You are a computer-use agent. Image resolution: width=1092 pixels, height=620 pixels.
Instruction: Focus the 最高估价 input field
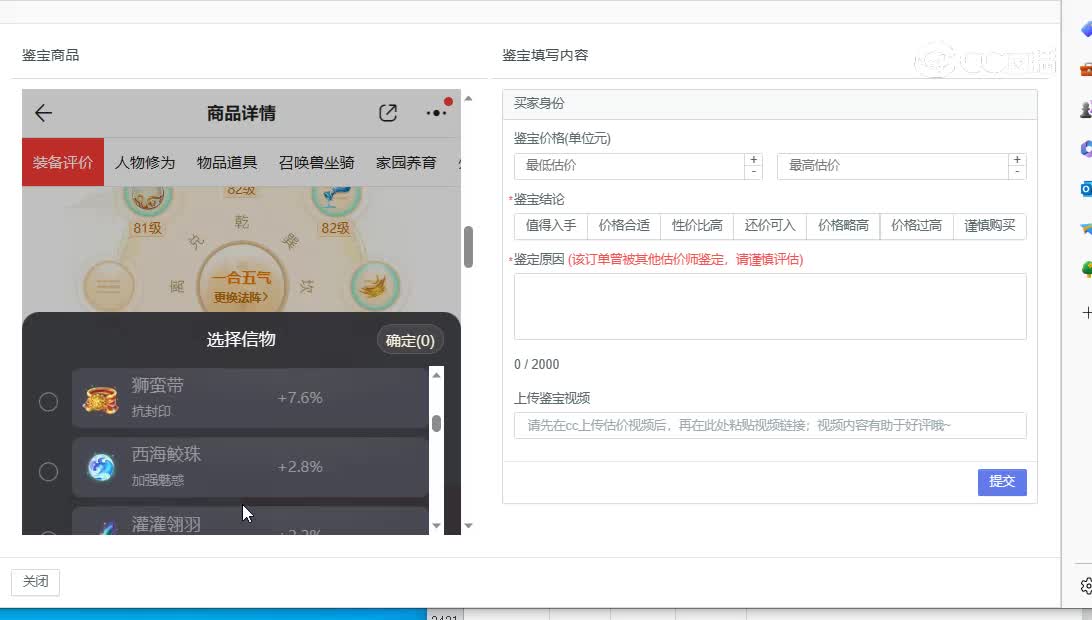[x=893, y=166]
